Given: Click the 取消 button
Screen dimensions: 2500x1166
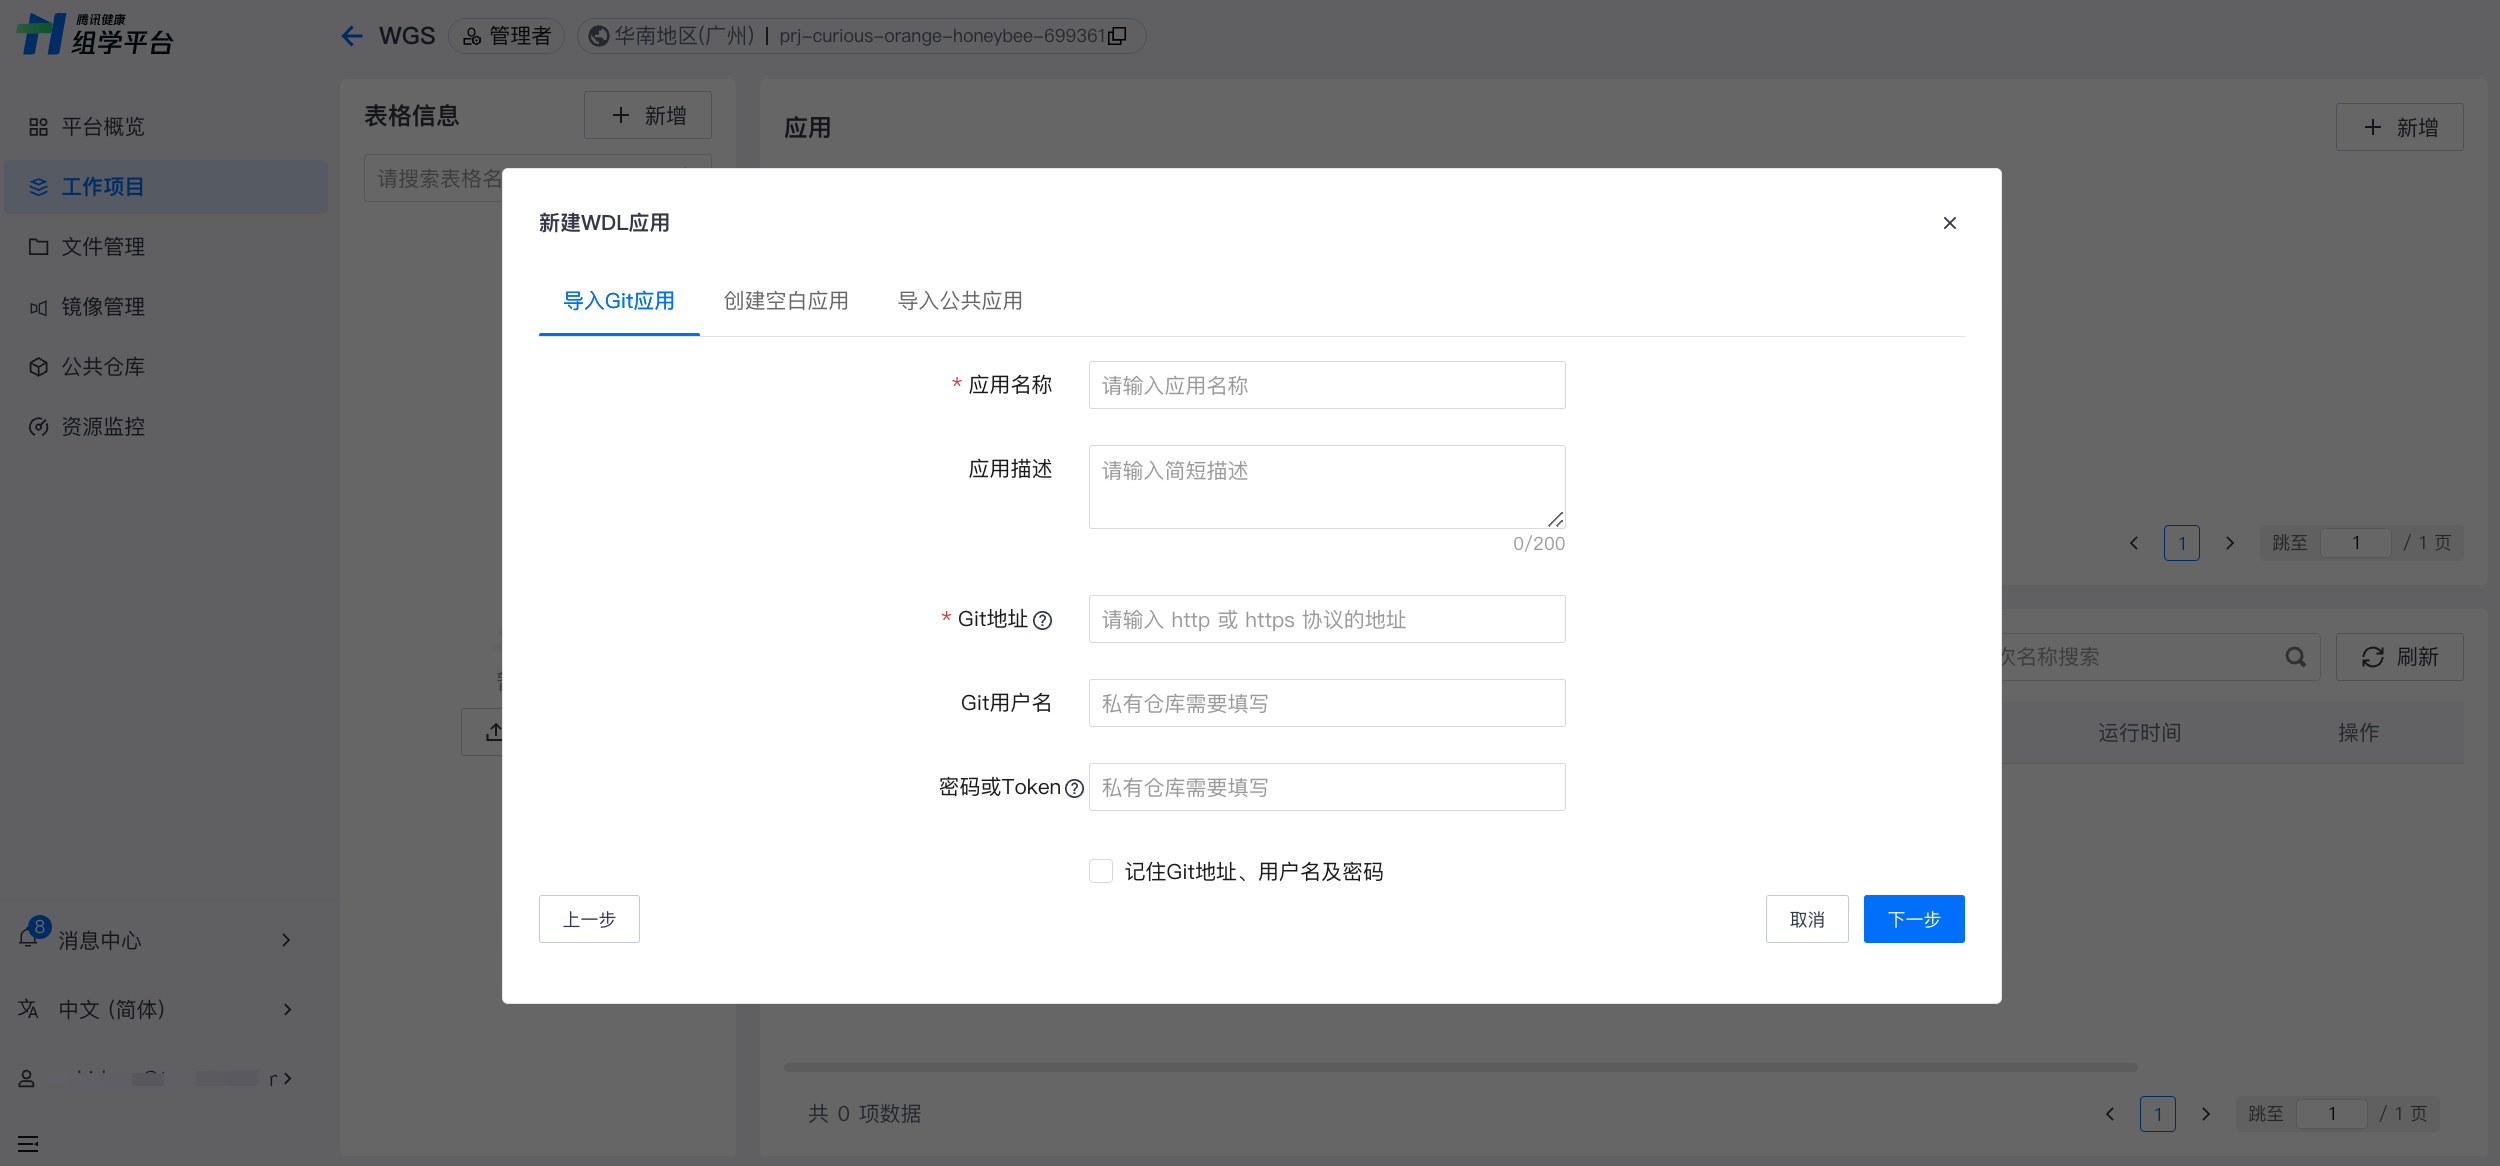Looking at the screenshot, I should point(1806,919).
